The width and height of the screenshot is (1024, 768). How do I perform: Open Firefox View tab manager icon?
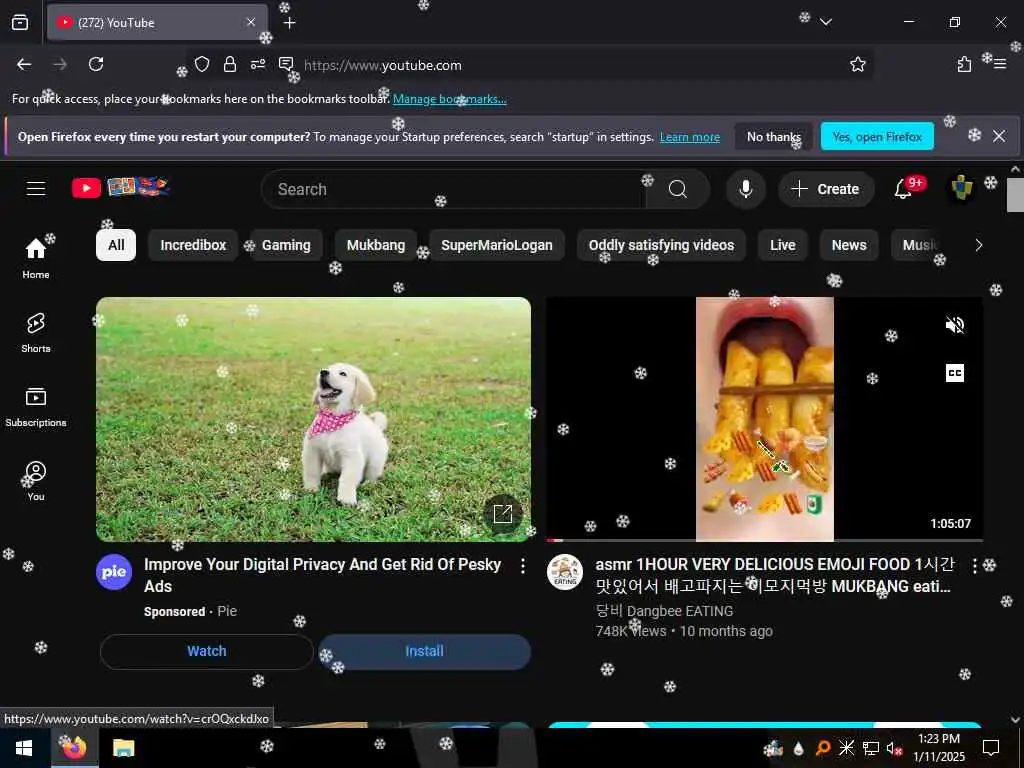[x=20, y=22]
